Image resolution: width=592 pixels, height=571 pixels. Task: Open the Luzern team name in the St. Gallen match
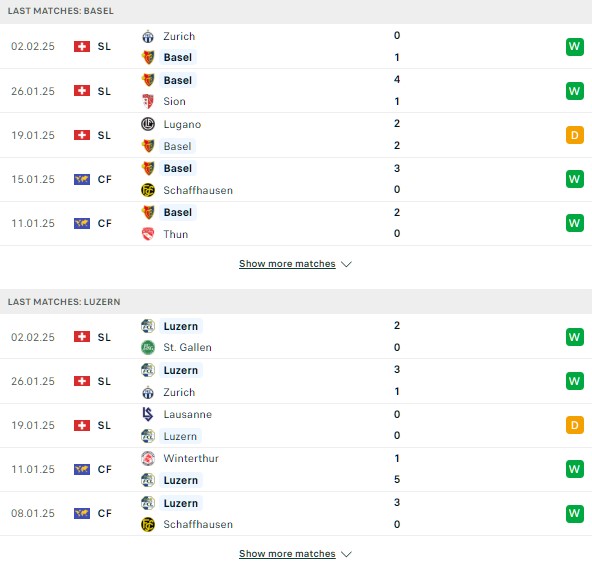pos(181,326)
